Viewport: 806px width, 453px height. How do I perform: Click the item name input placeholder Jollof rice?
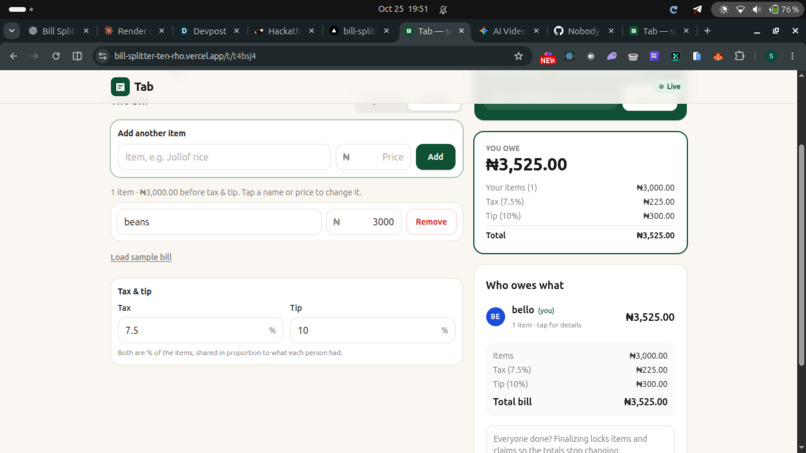(x=224, y=157)
